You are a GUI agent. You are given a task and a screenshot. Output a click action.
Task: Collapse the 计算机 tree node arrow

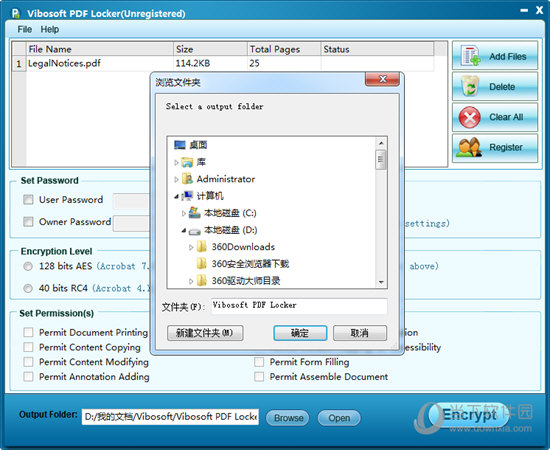coord(176,196)
